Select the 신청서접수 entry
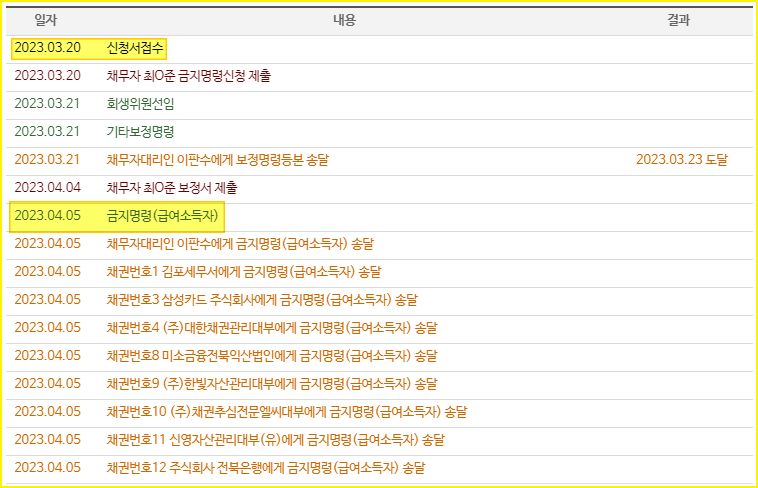The width and height of the screenshot is (758, 488). tap(135, 48)
